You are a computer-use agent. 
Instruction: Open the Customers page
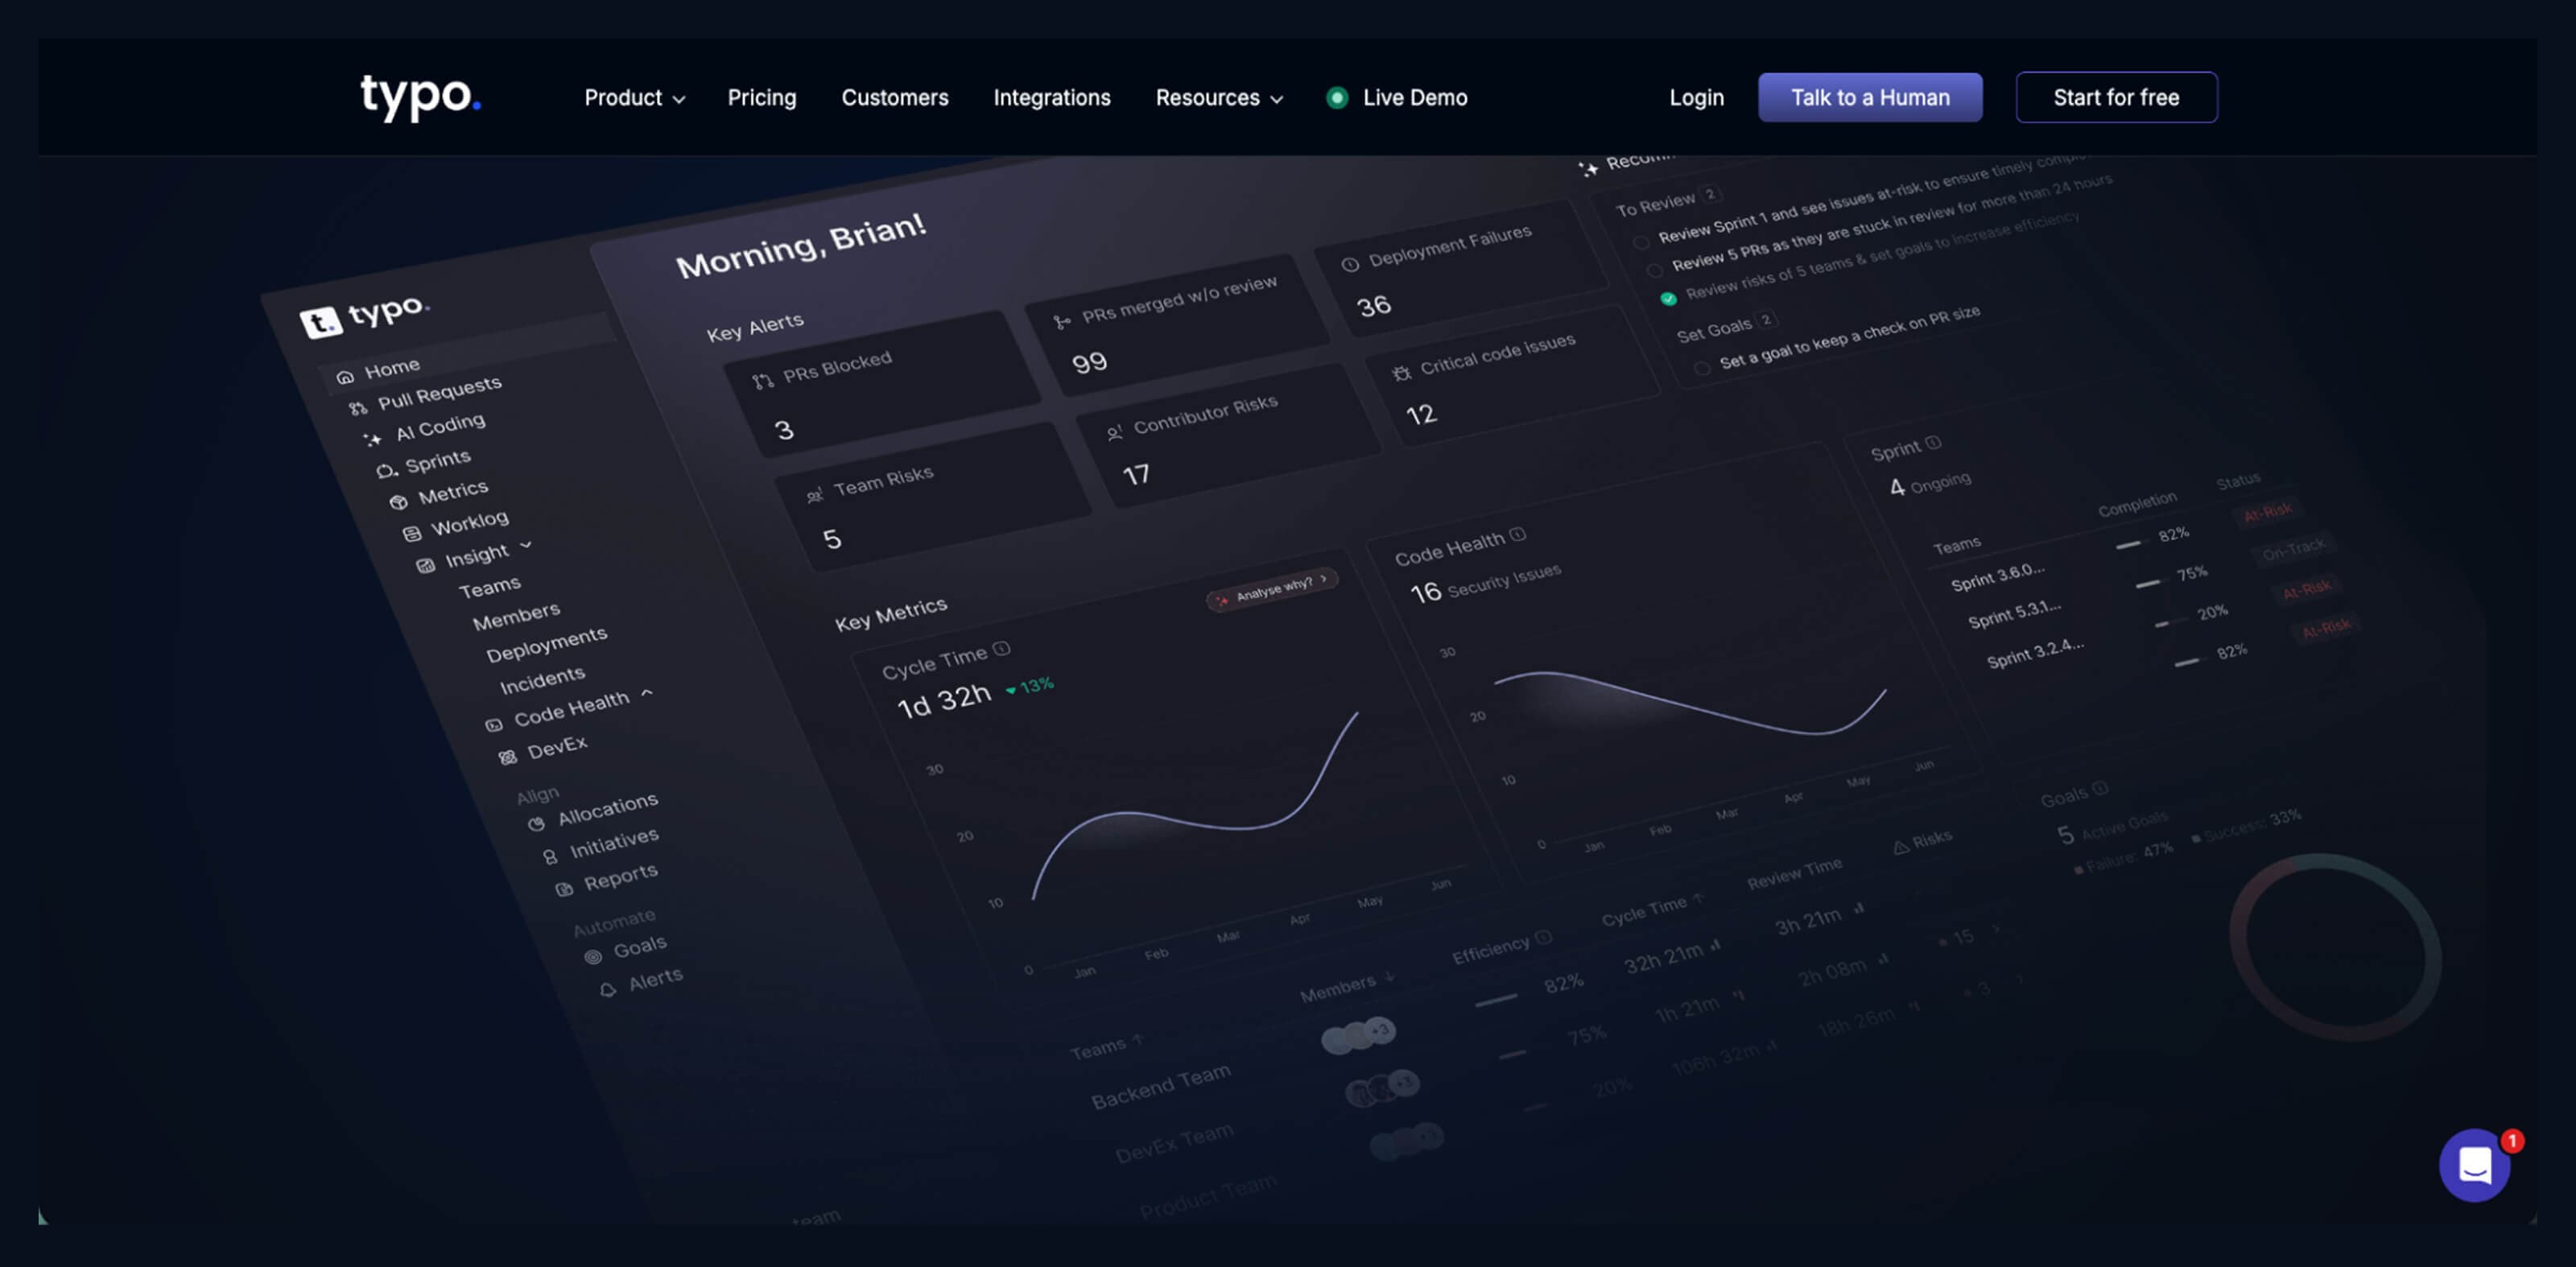click(895, 98)
